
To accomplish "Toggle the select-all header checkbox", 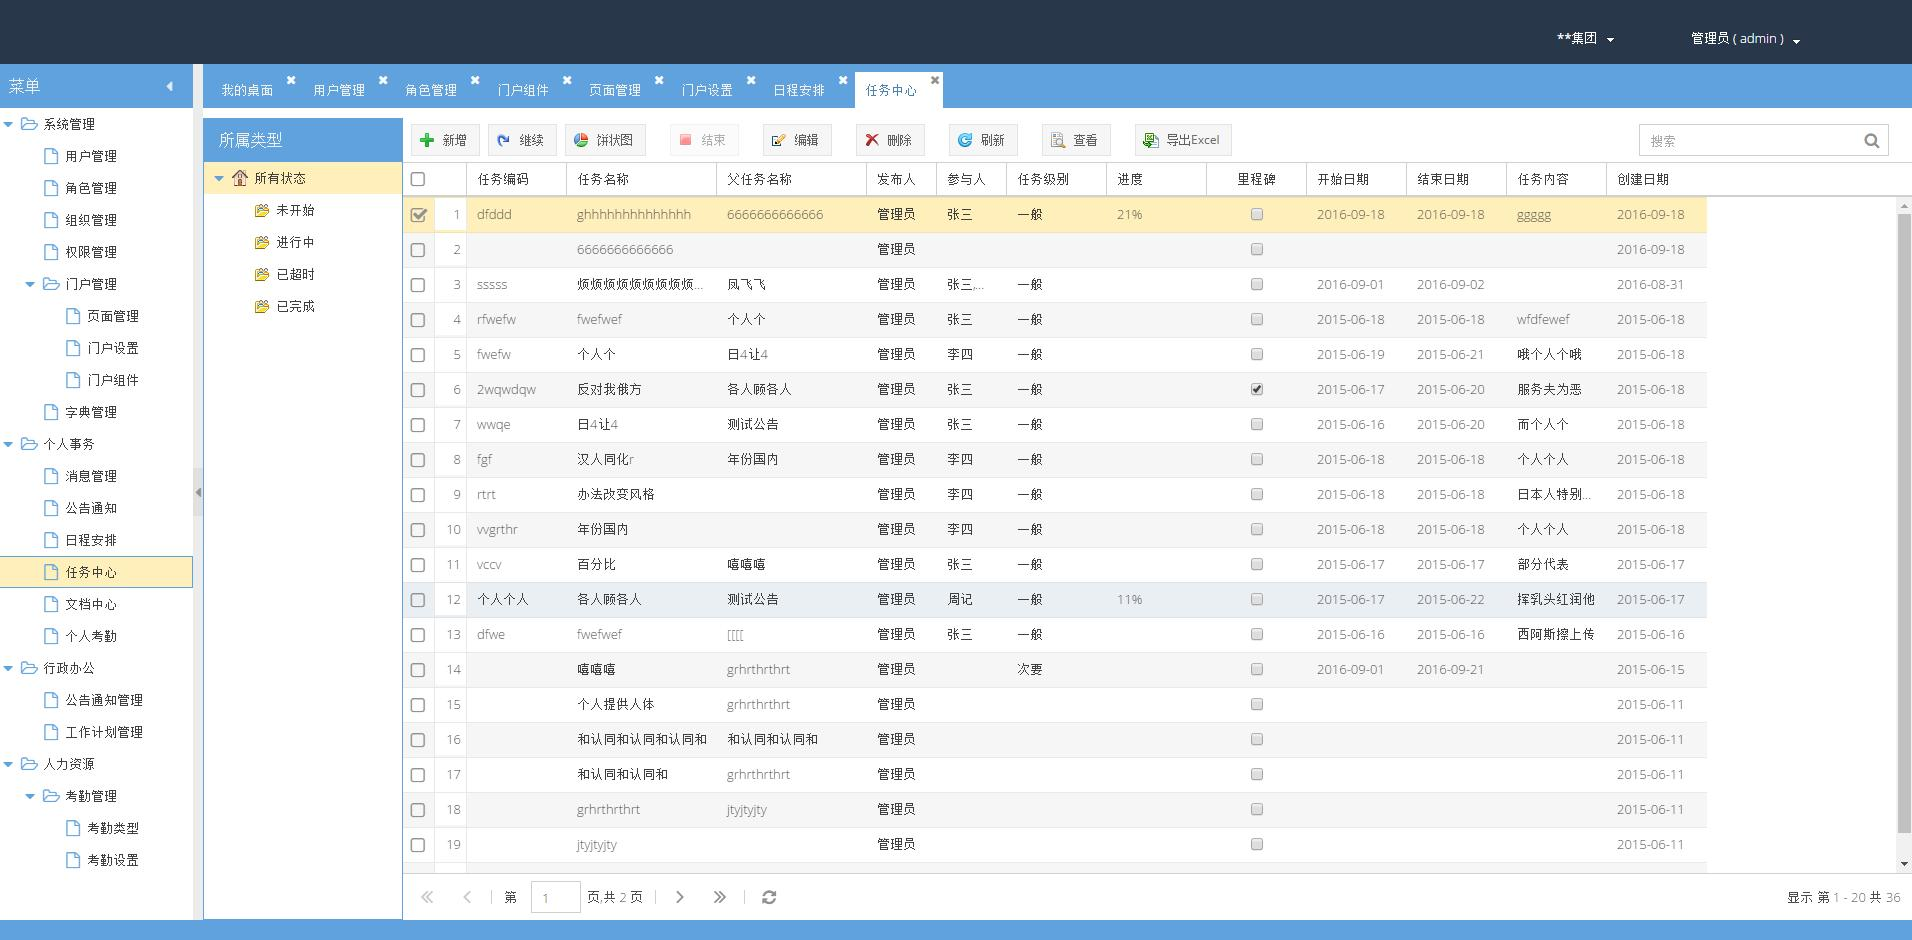I will (418, 179).
